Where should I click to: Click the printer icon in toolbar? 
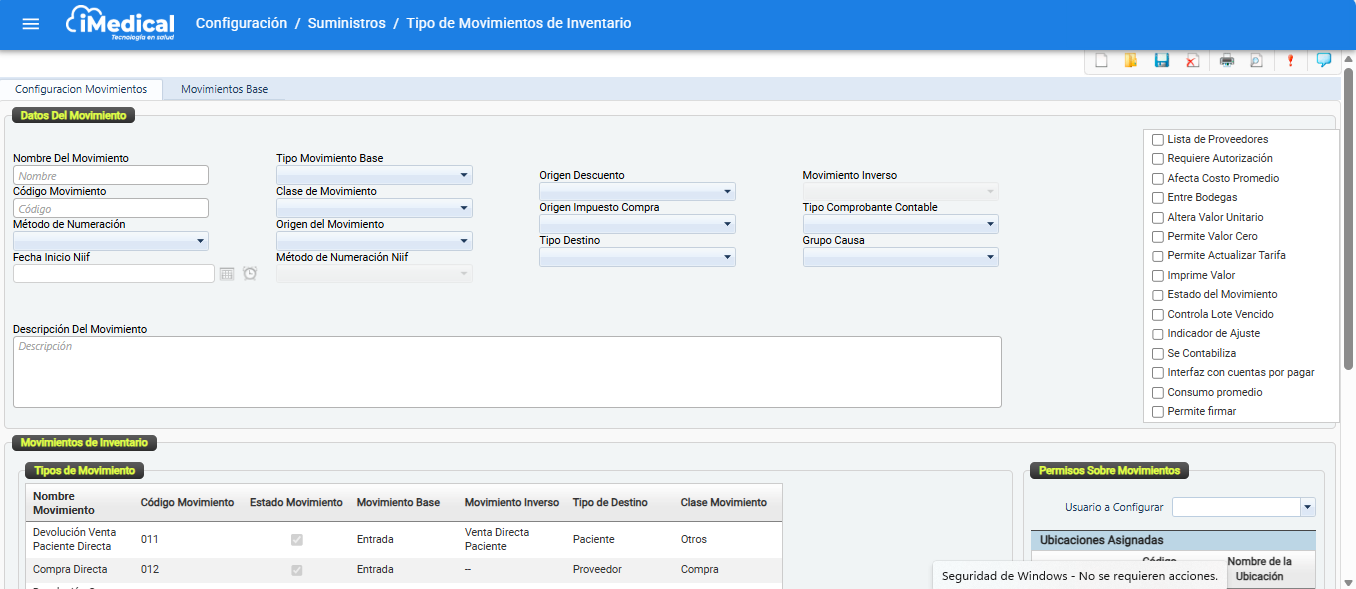pyautogui.click(x=1227, y=61)
